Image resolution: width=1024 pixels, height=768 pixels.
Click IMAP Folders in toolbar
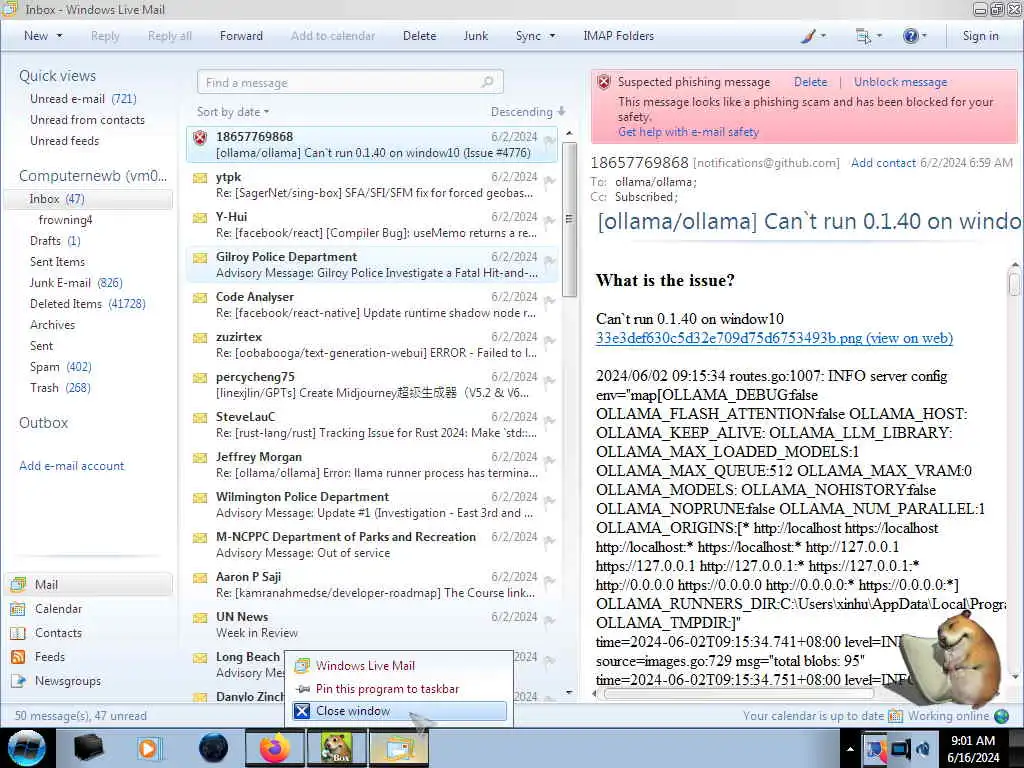click(618, 36)
